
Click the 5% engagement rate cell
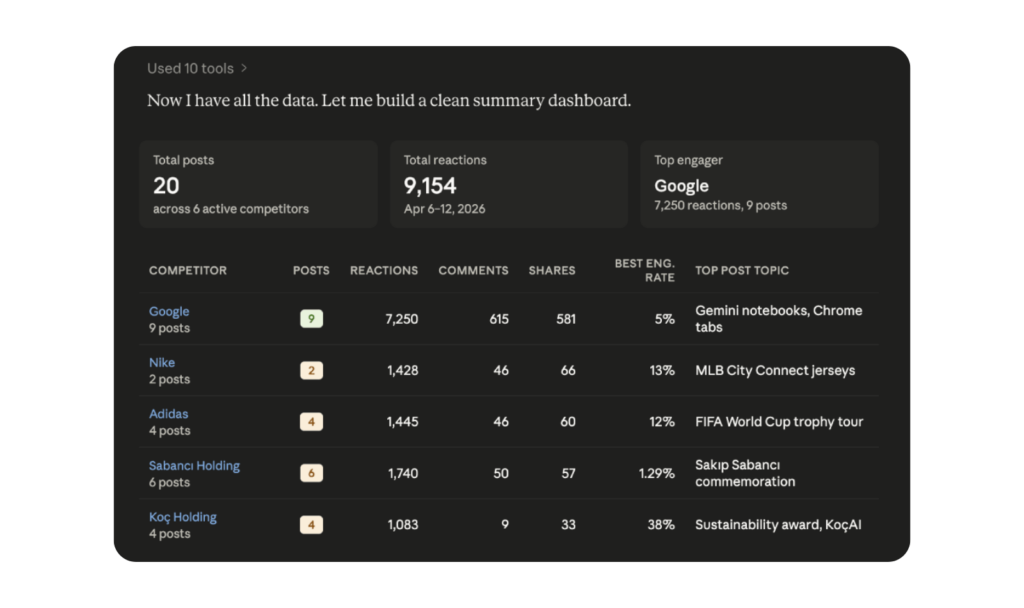coord(665,319)
